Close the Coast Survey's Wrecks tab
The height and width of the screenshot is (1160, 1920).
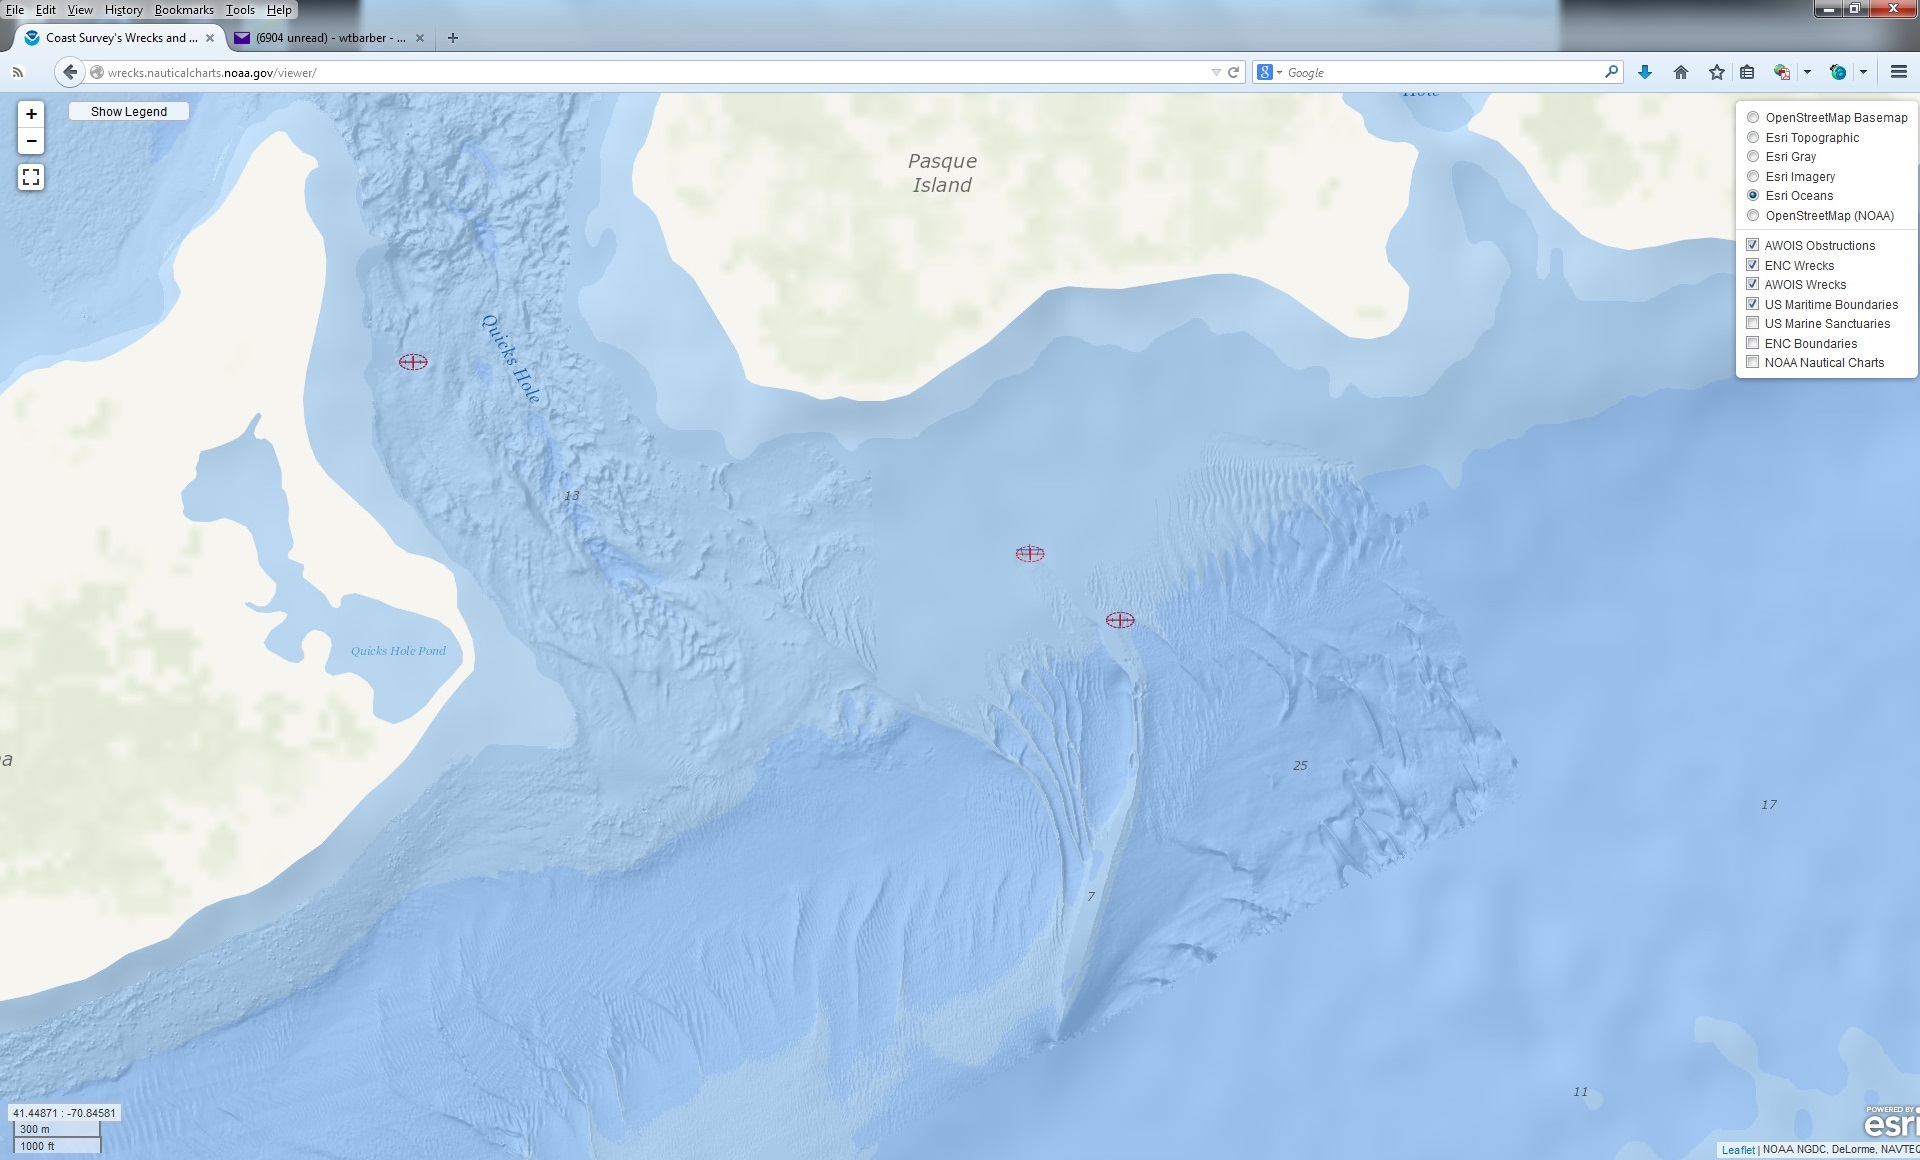coord(210,38)
